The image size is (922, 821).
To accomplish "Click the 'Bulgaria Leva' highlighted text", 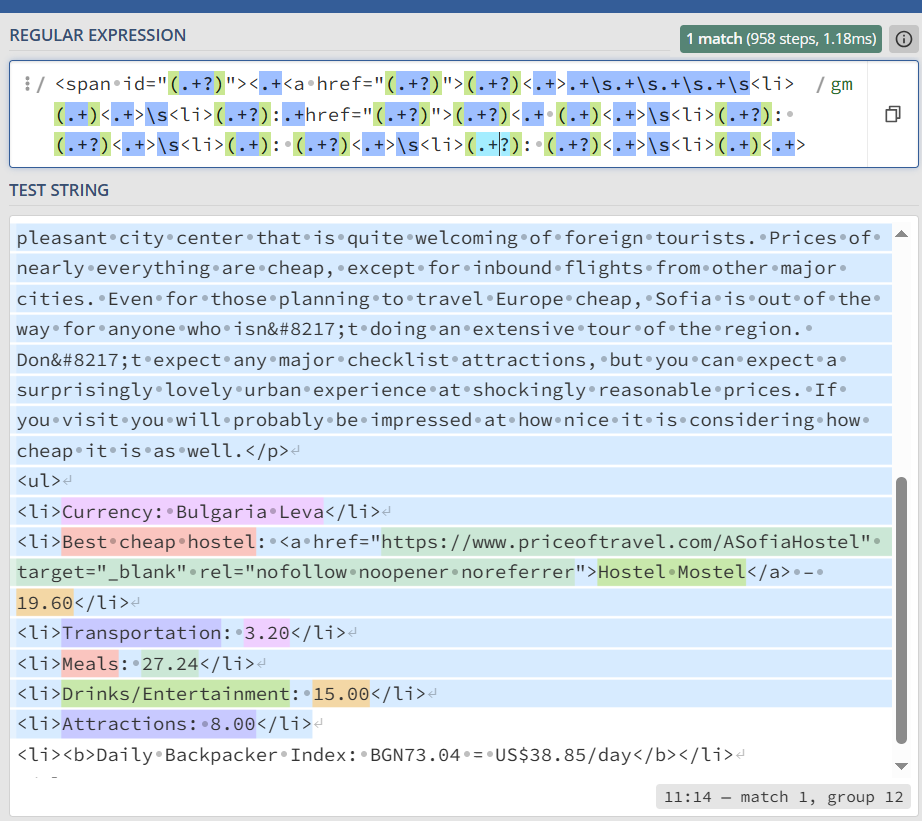I will (x=250, y=512).
